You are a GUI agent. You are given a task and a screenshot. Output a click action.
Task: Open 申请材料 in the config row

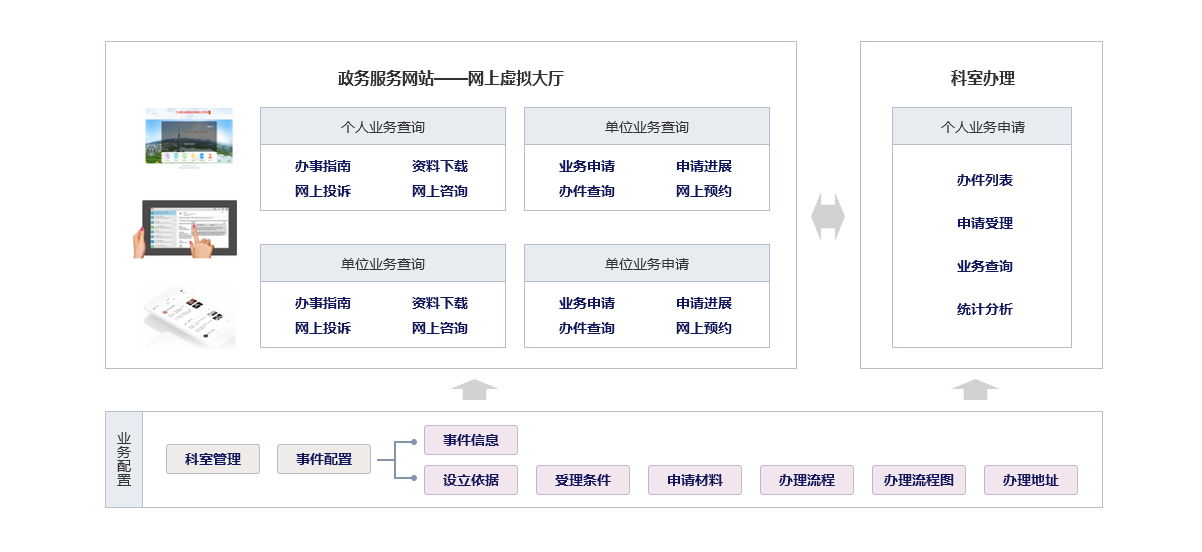coord(694,480)
